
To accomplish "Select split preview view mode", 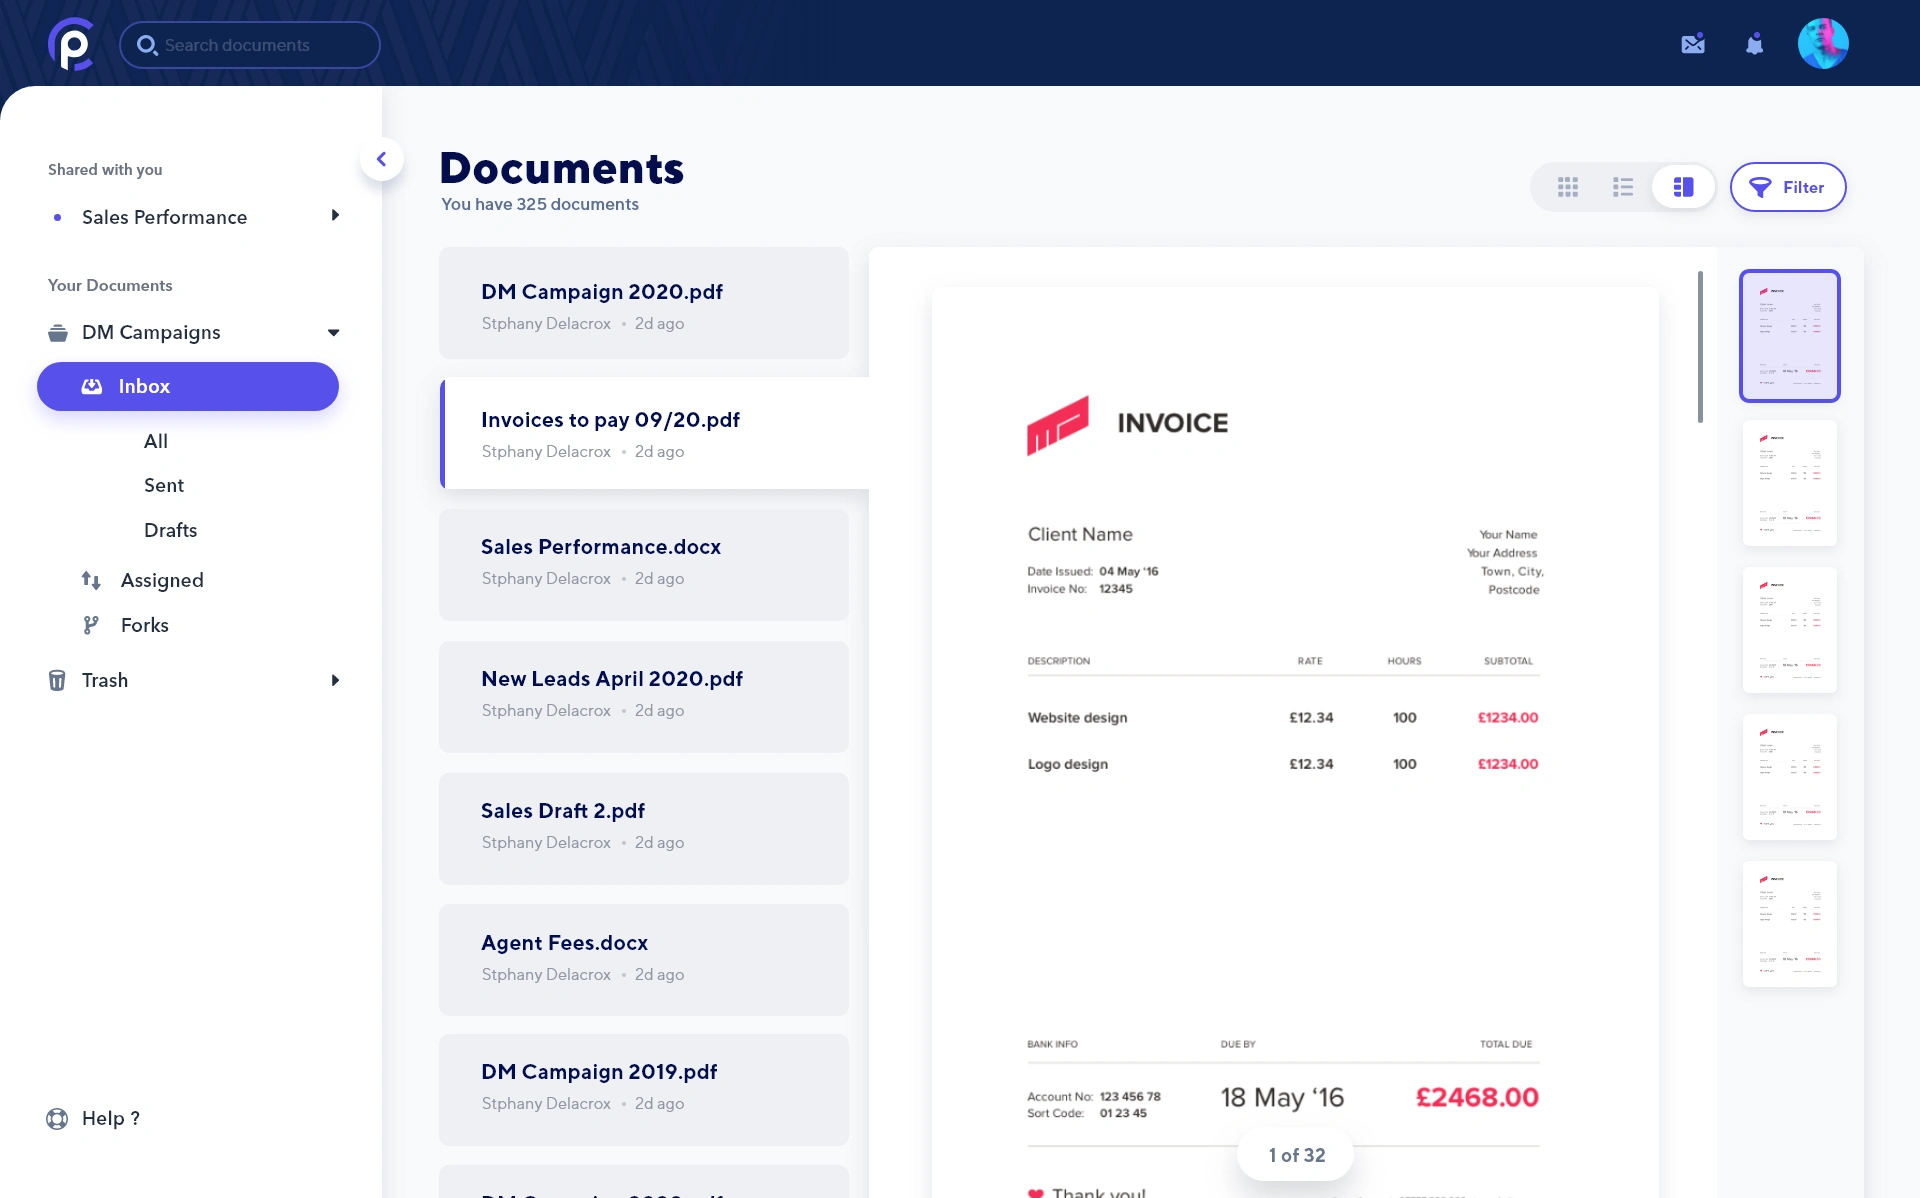I will [x=1683, y=187].
